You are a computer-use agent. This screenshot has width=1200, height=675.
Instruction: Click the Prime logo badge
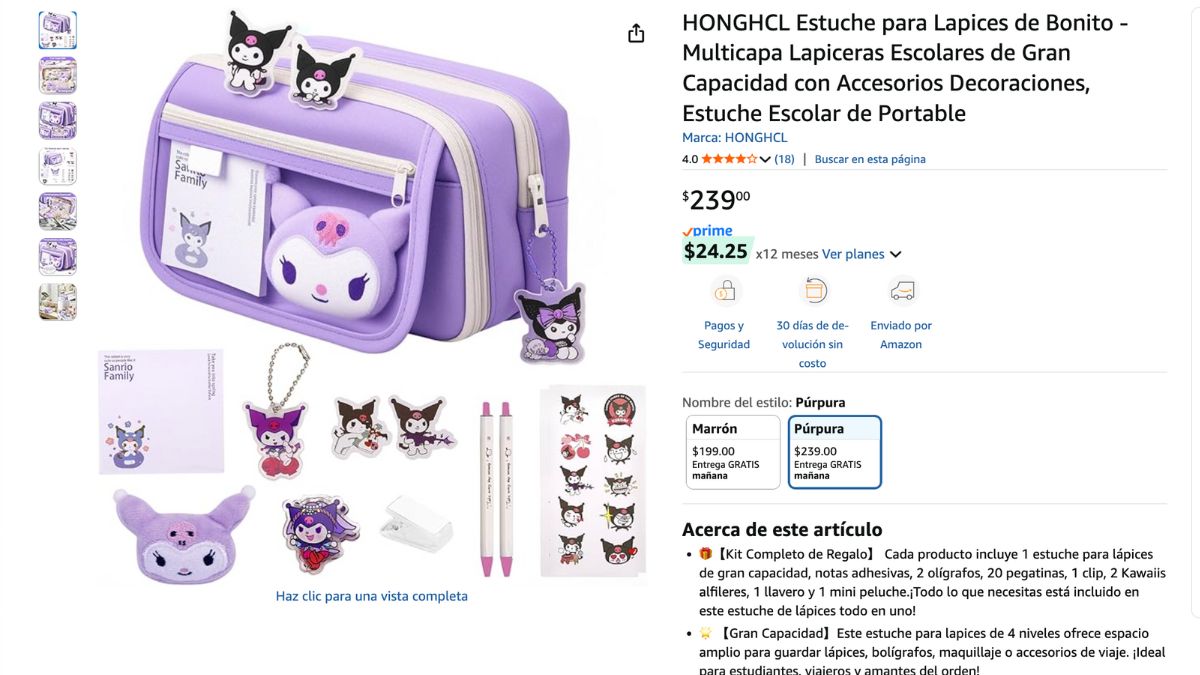click(x=707, y=231)
